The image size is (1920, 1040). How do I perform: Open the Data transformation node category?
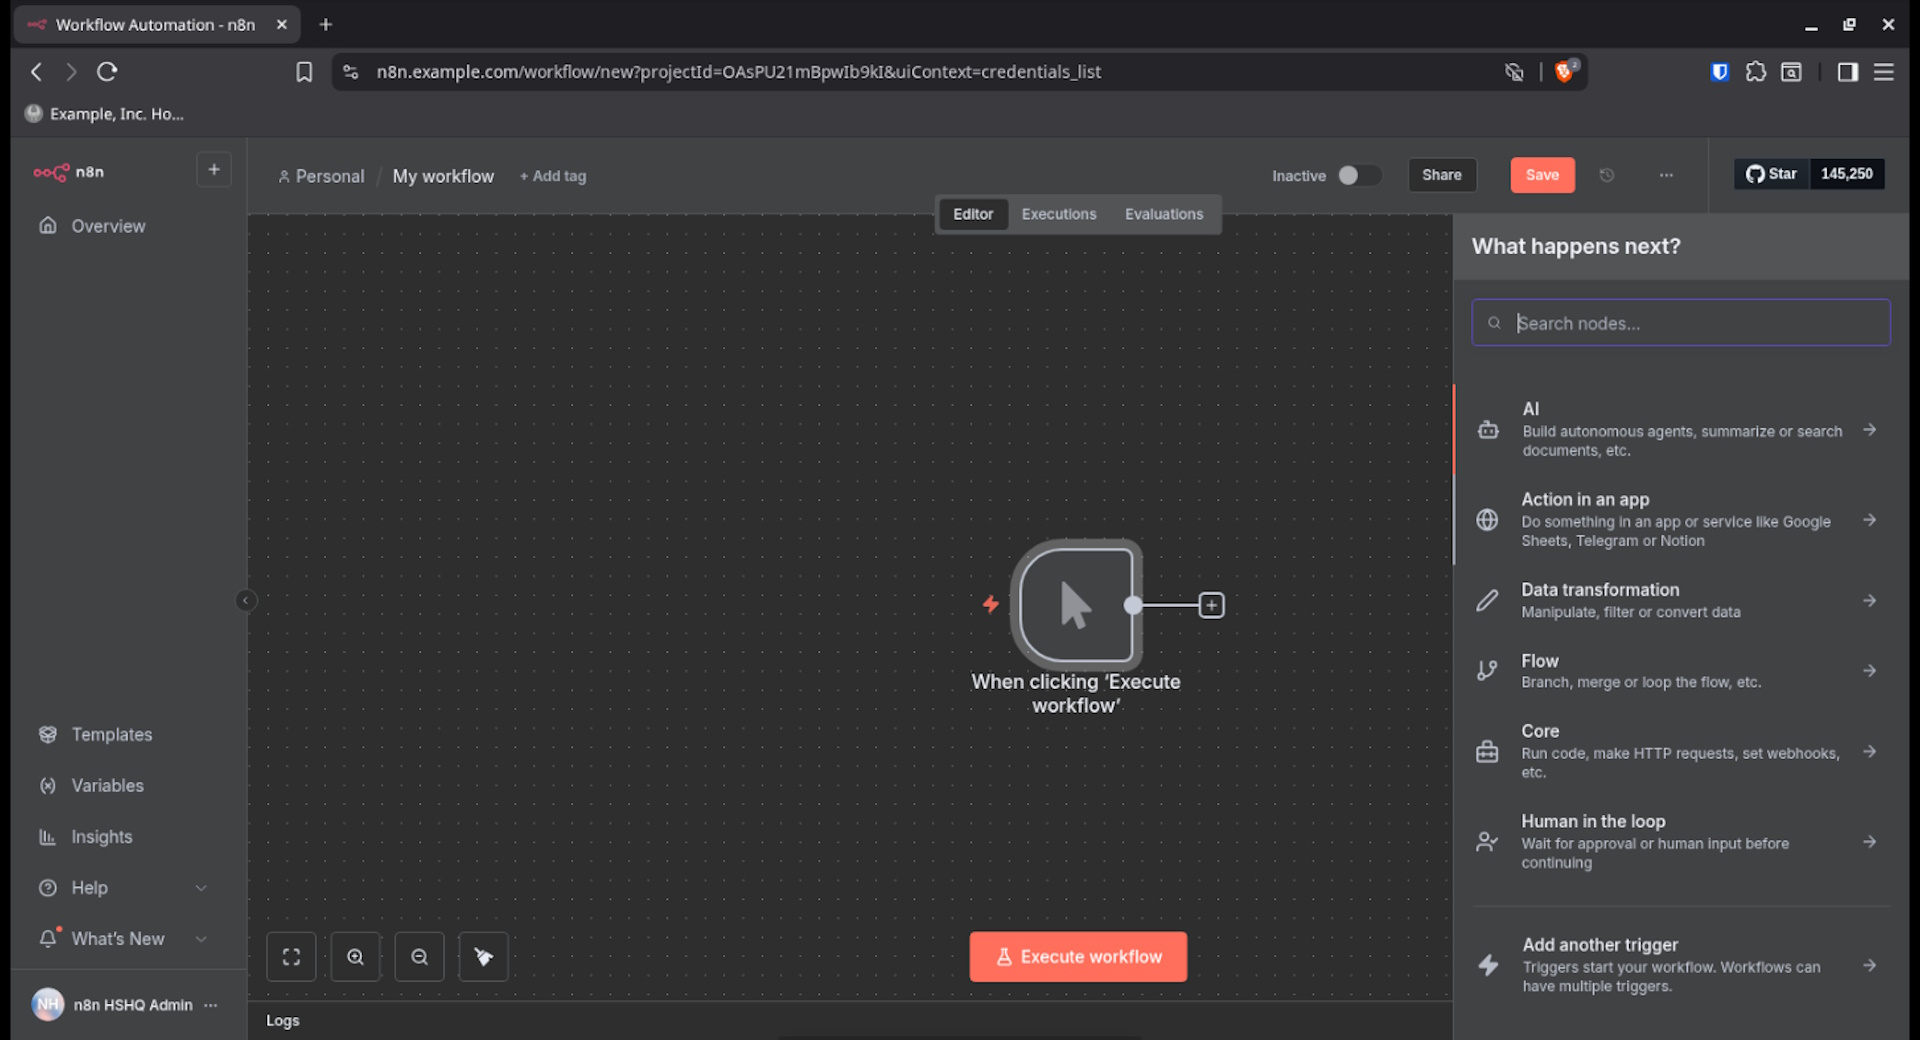coord(1680,600)
